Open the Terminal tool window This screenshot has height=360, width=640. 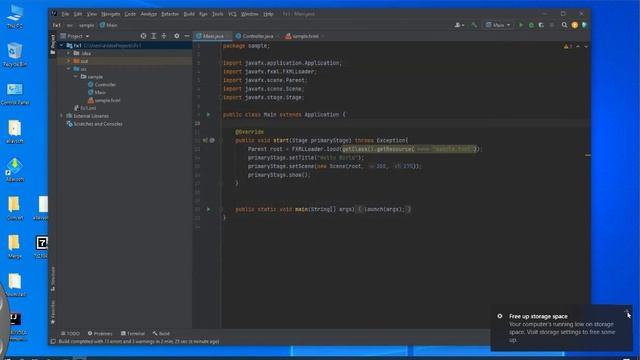point(133,333)
